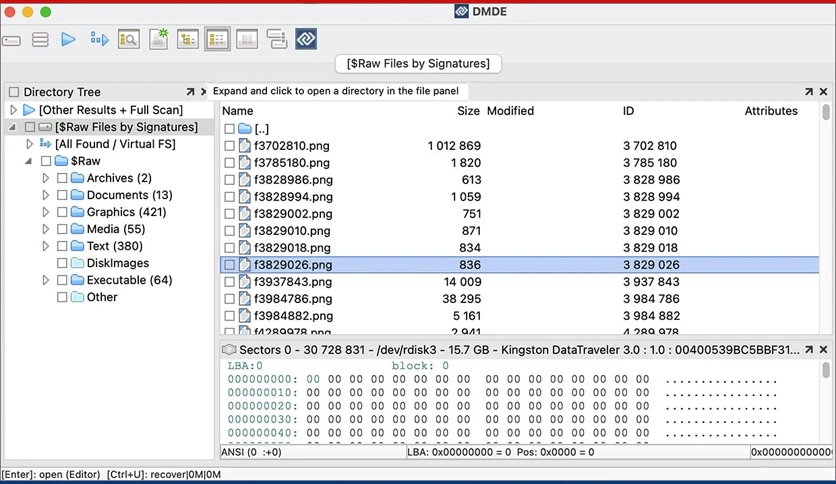
Task: Sort files by the Modified column
Action: 510,111
